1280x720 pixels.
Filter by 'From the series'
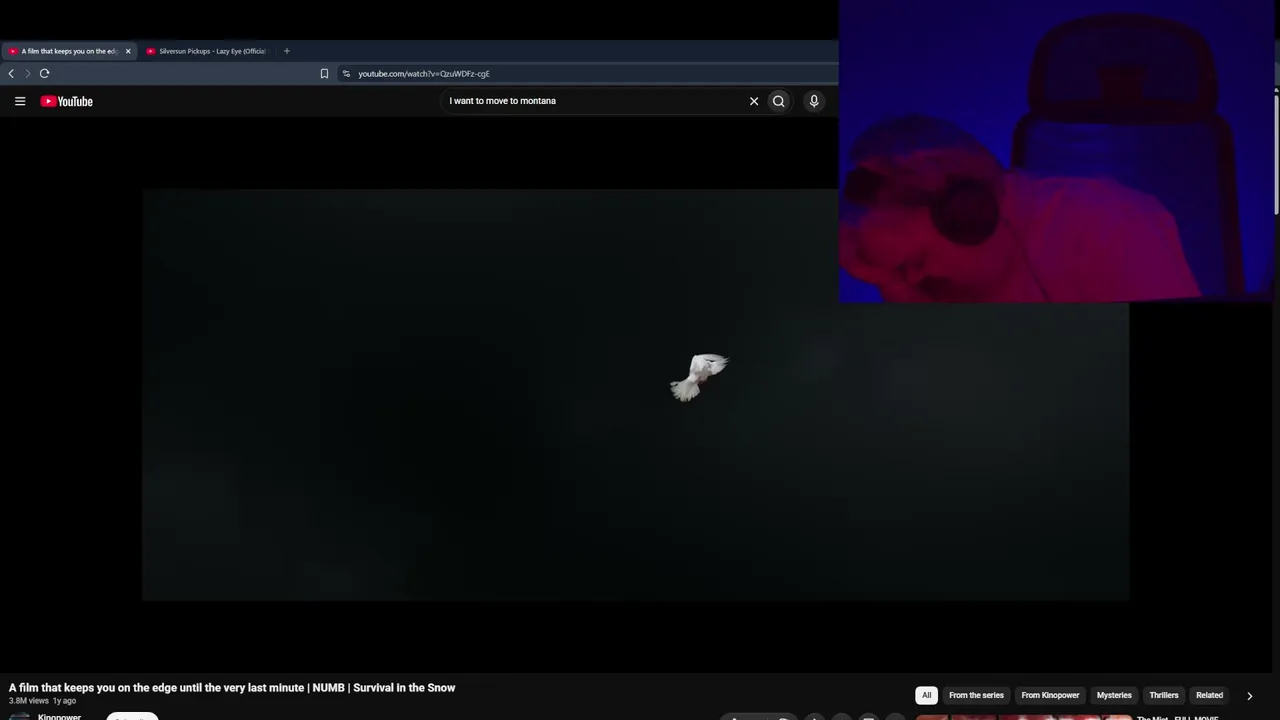976,695
